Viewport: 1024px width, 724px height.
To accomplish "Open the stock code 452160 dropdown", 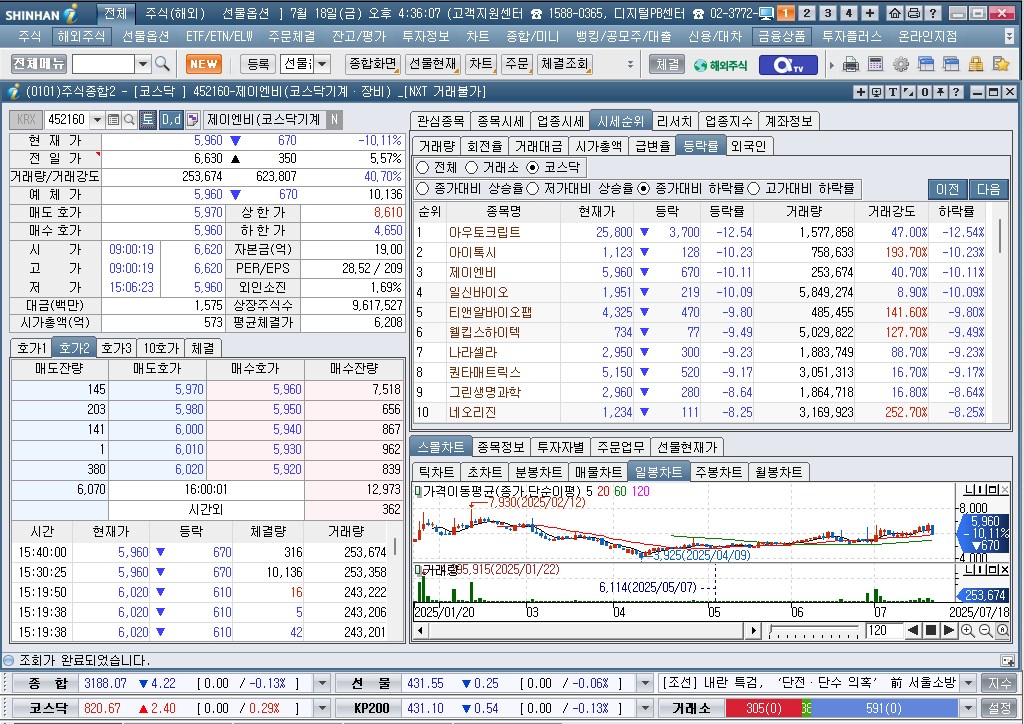I will pyautogui.click(x=97, y=119).
